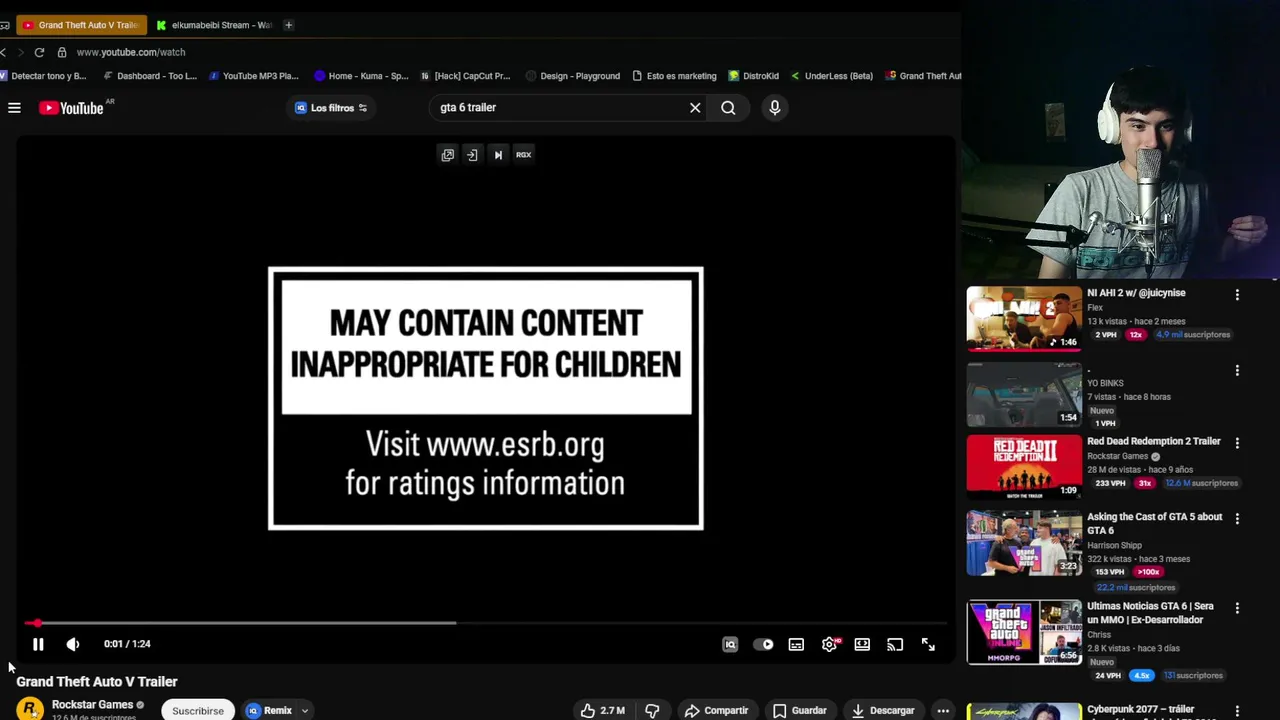
Task: Open the Los filtros filter button
Action: coord(331,108)
